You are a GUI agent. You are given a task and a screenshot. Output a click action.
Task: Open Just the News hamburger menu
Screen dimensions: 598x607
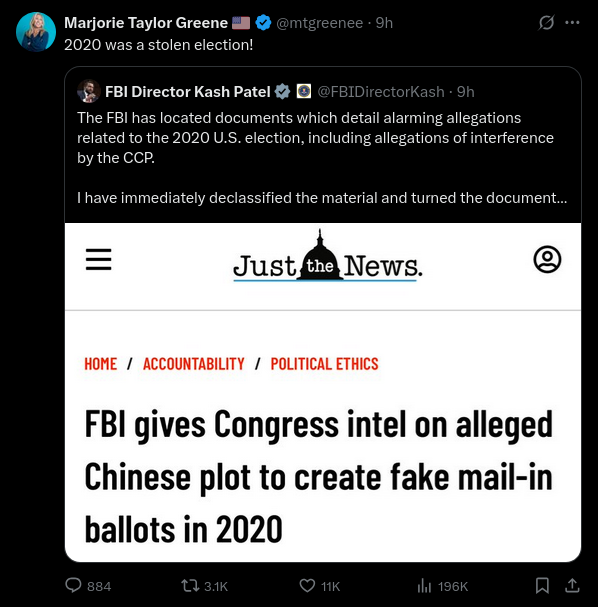[x=98, y=259]
